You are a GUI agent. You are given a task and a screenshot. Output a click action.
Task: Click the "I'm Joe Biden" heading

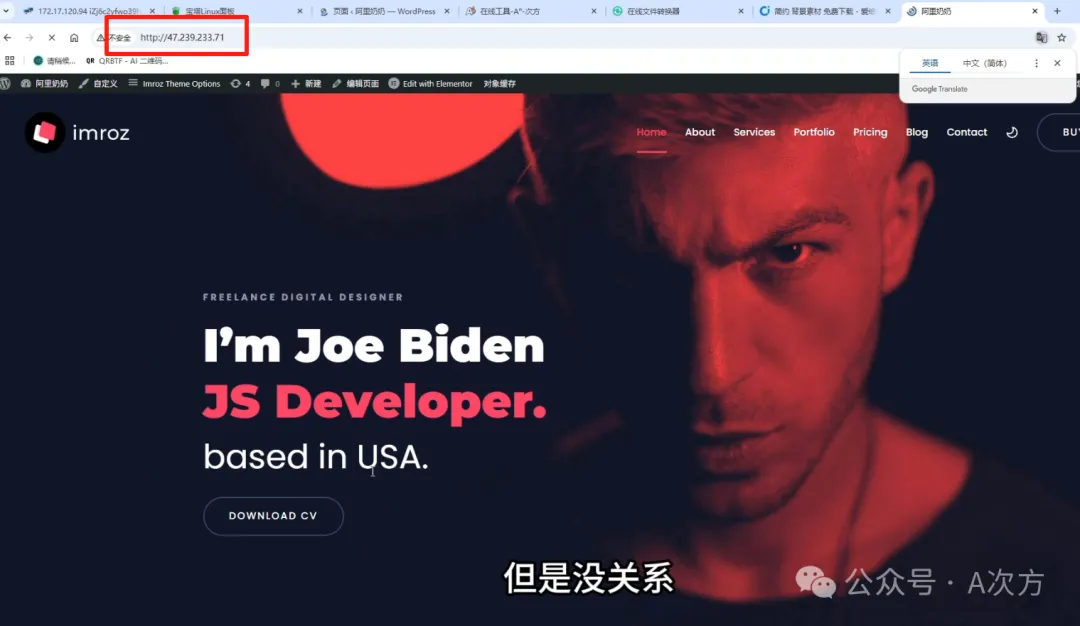[x=374, y=345]
